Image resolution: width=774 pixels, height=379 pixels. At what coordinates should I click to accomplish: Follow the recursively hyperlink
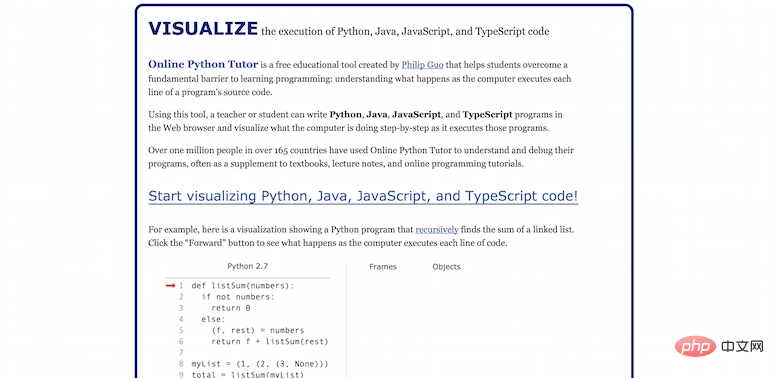click(x=437, y=229)
